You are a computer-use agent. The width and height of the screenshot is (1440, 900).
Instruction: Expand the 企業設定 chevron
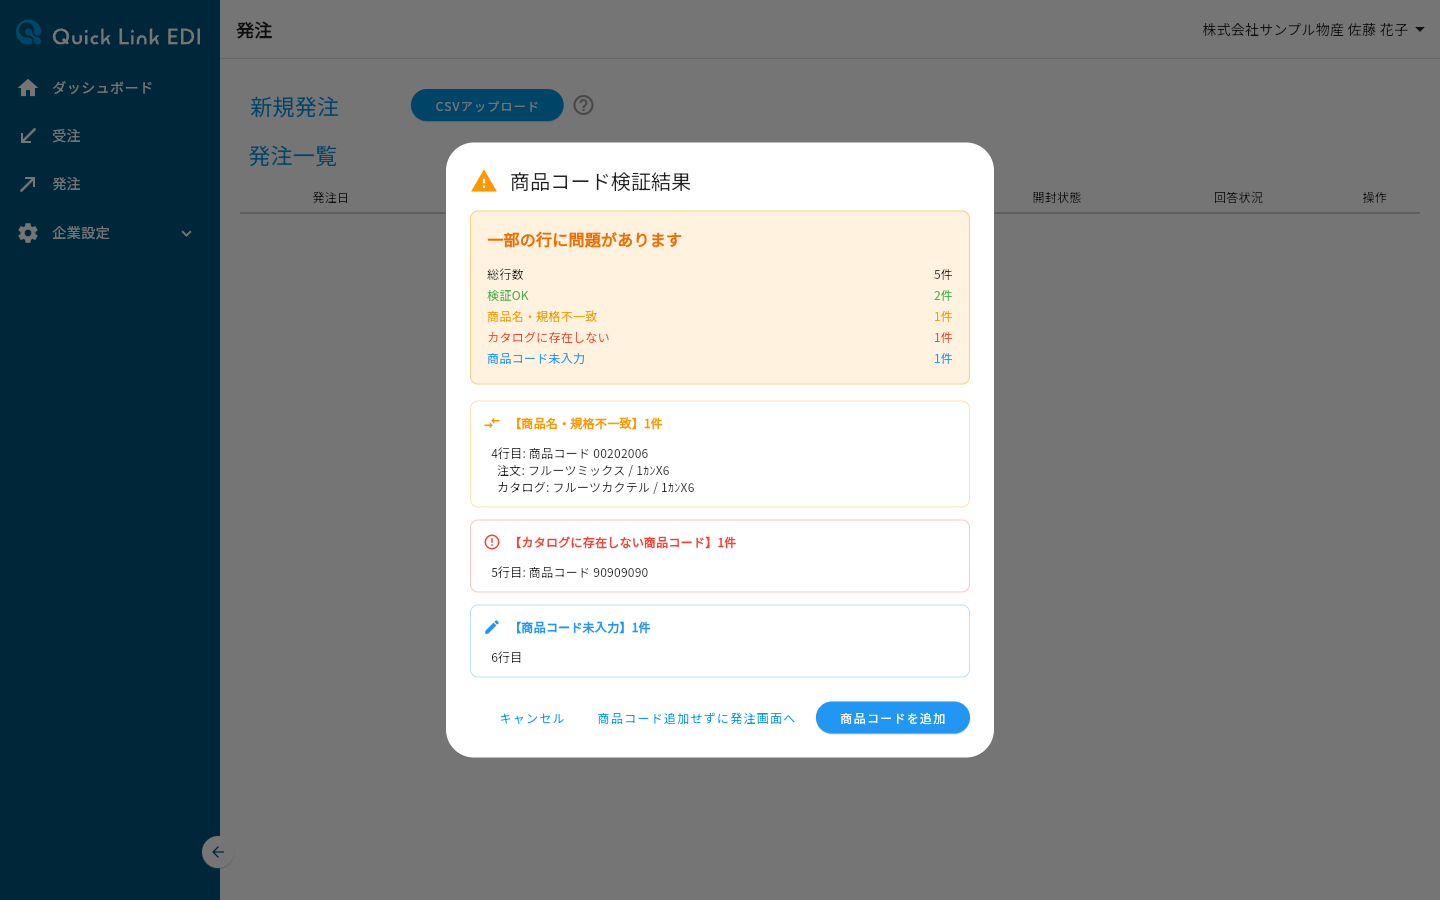pyautogui.click(x=186, y=233)
